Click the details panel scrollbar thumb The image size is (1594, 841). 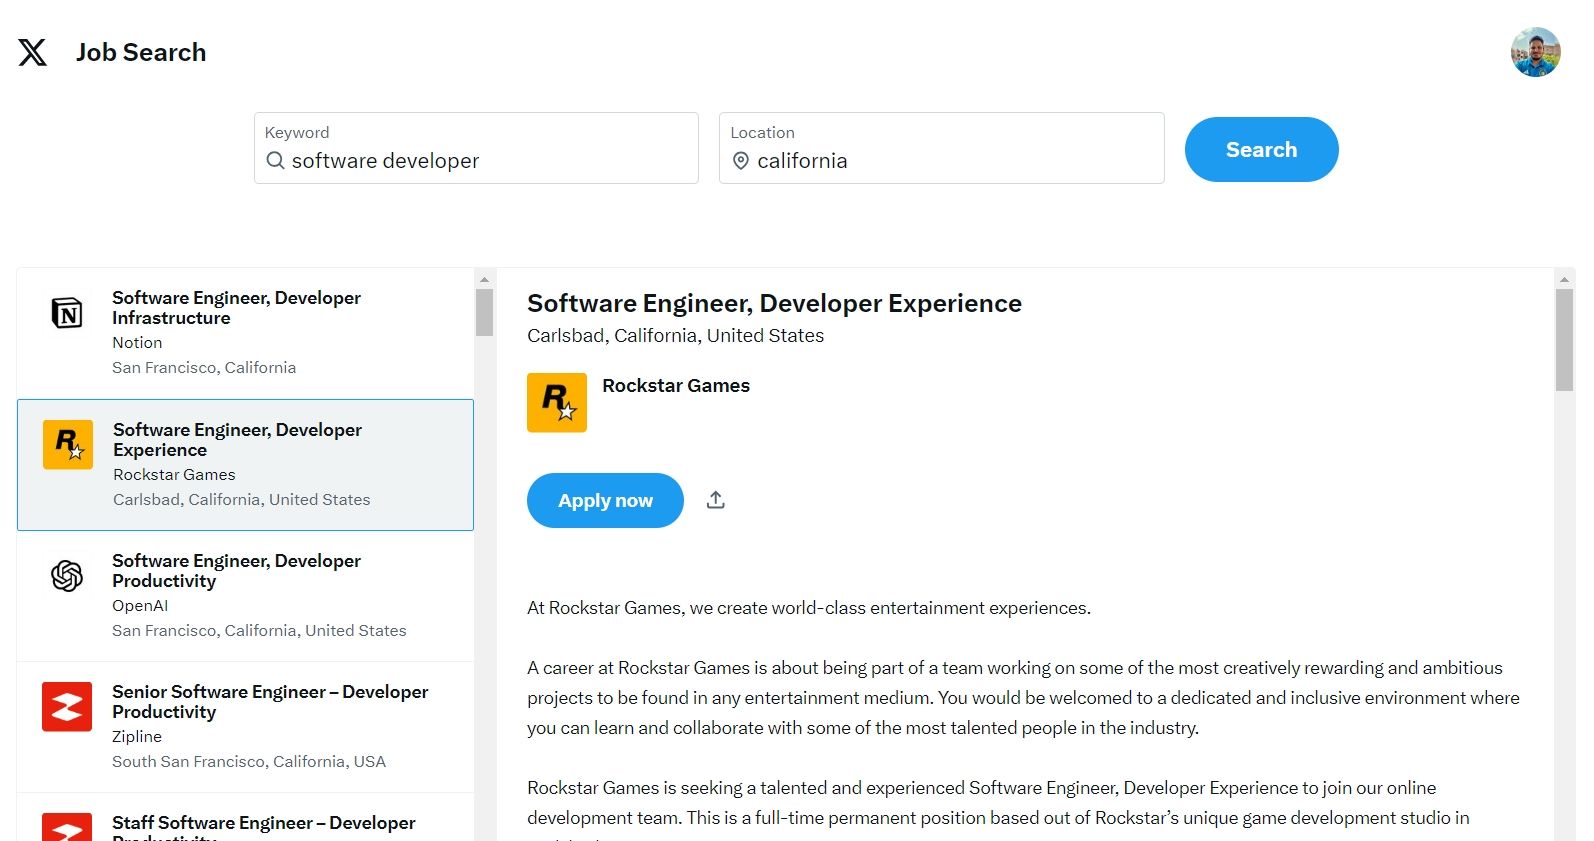(x=1564, y=340)
